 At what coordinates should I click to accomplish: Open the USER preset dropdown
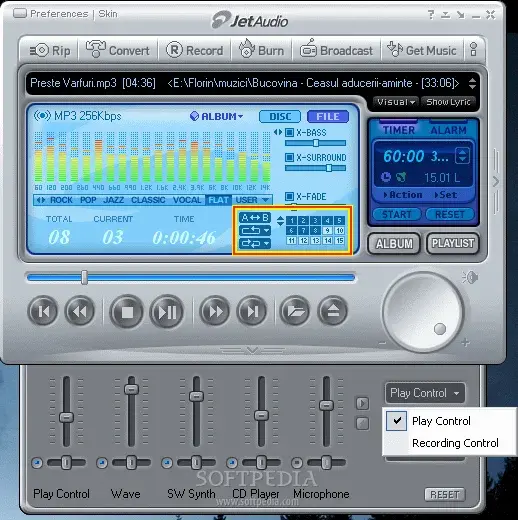[252, 200]
